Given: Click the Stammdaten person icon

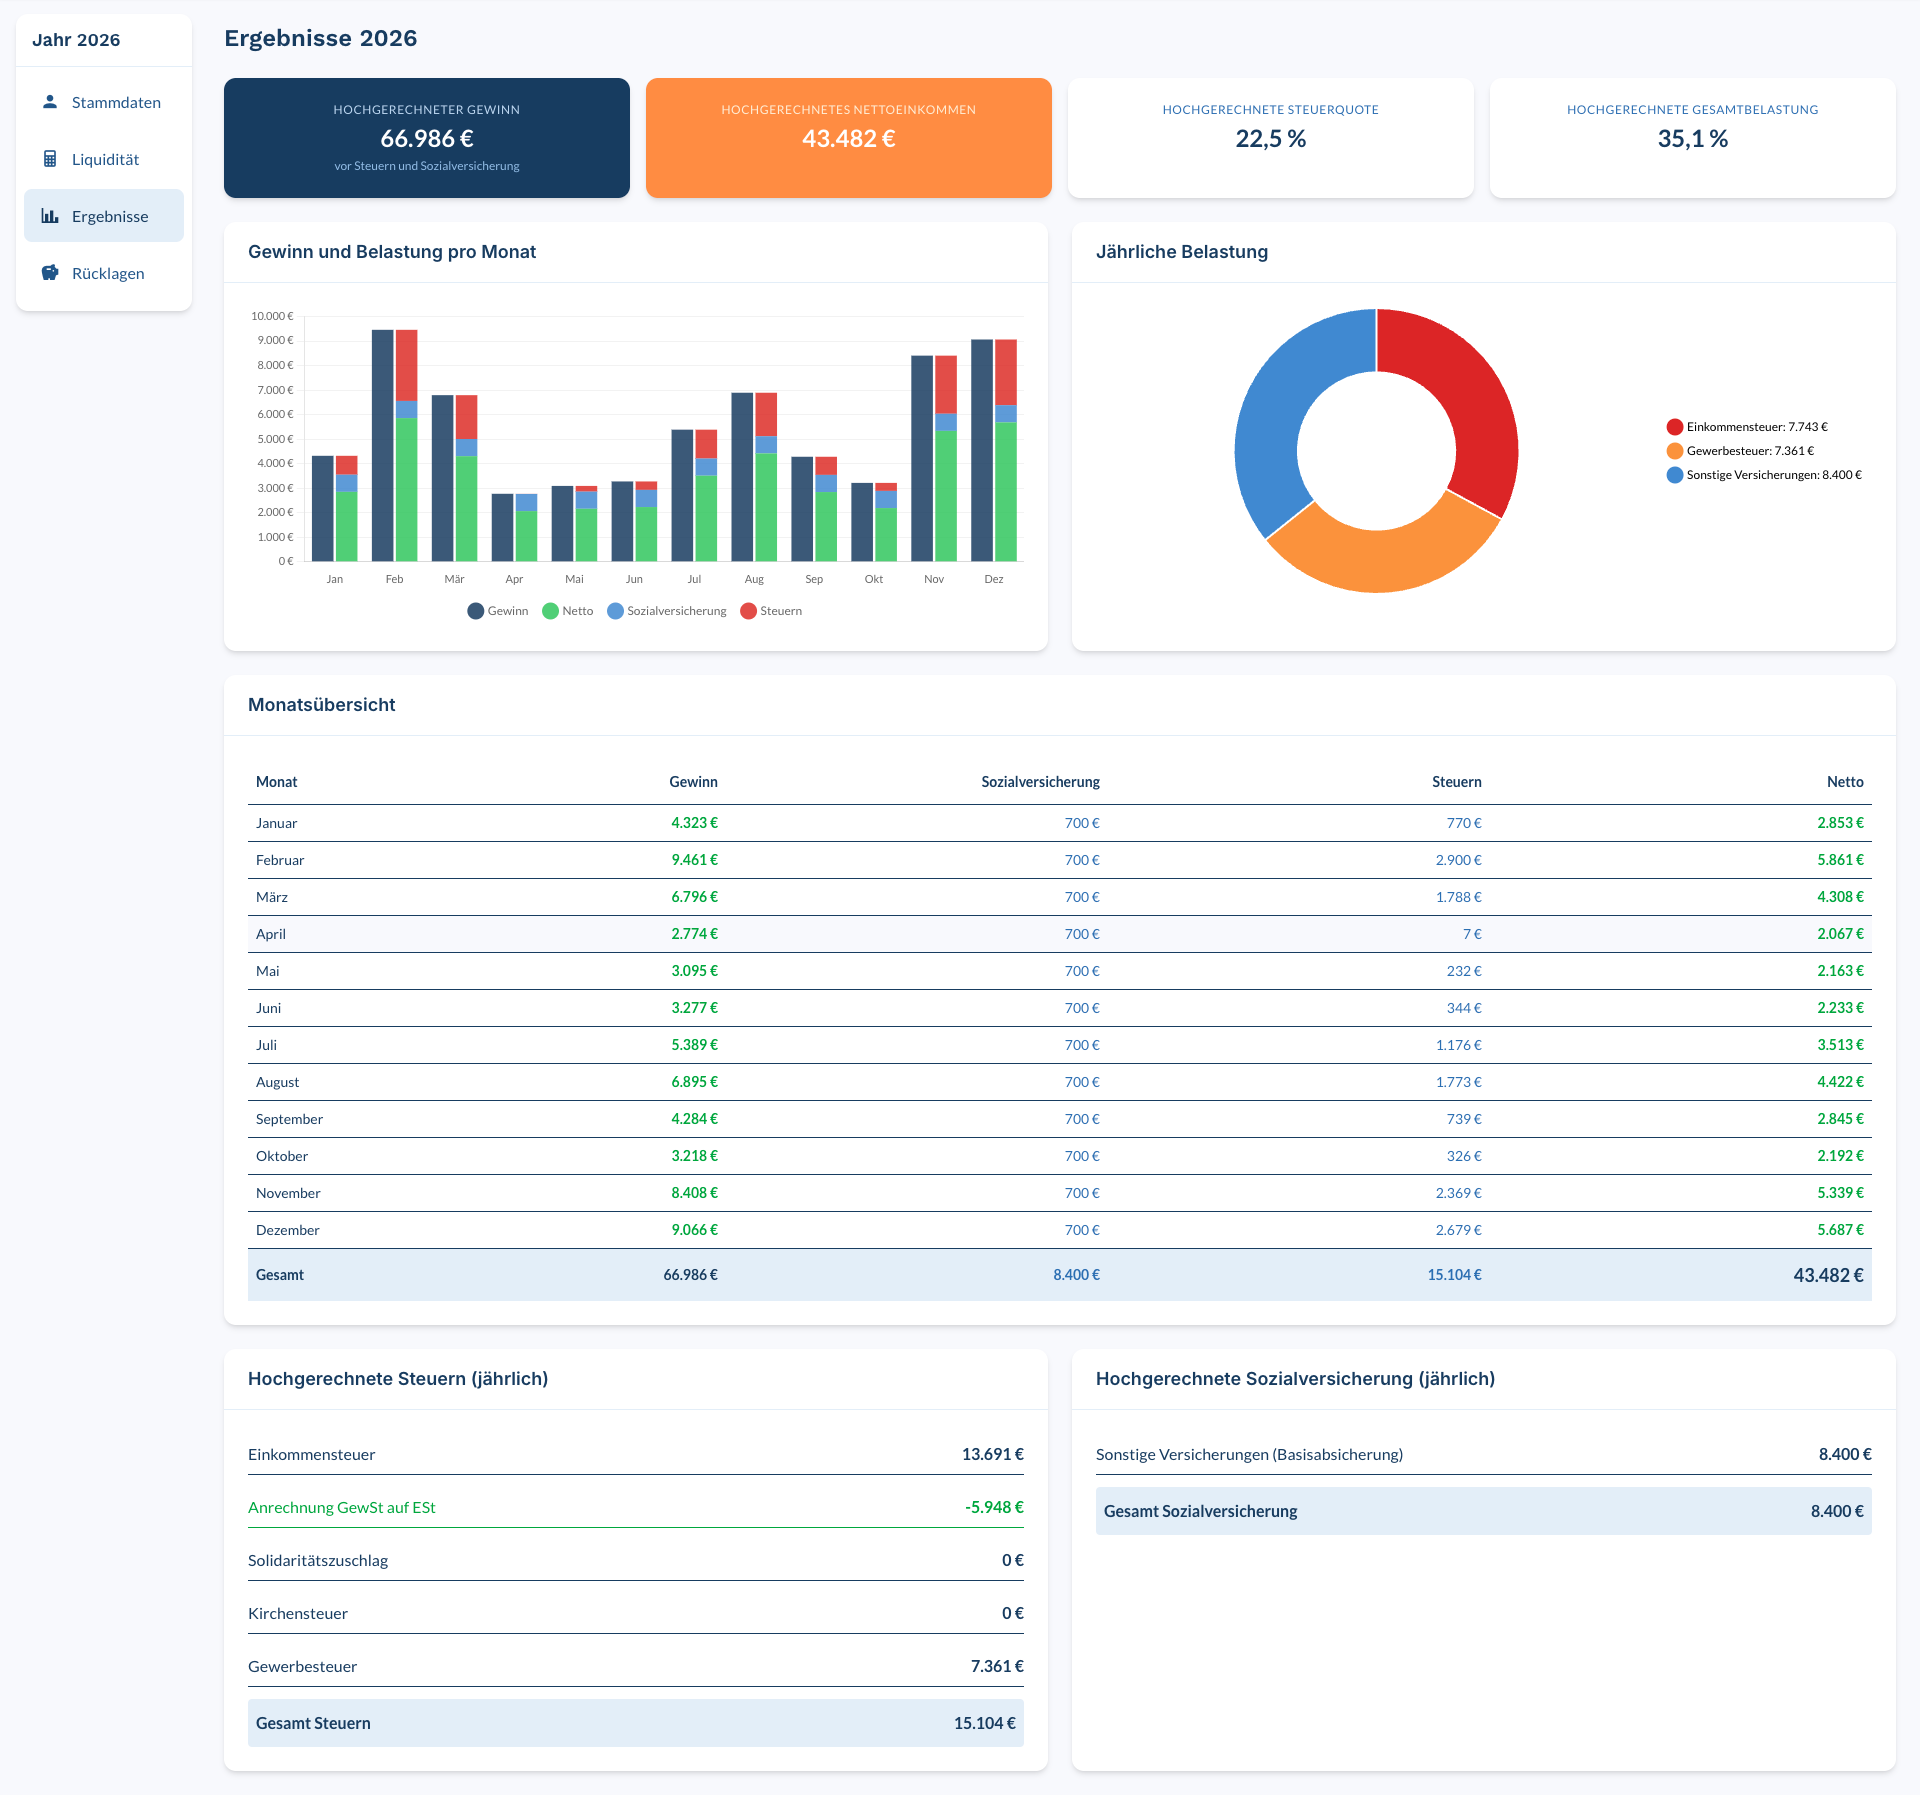Looking at the screenshot, I should pyautogui.click(x=50, y=102).
